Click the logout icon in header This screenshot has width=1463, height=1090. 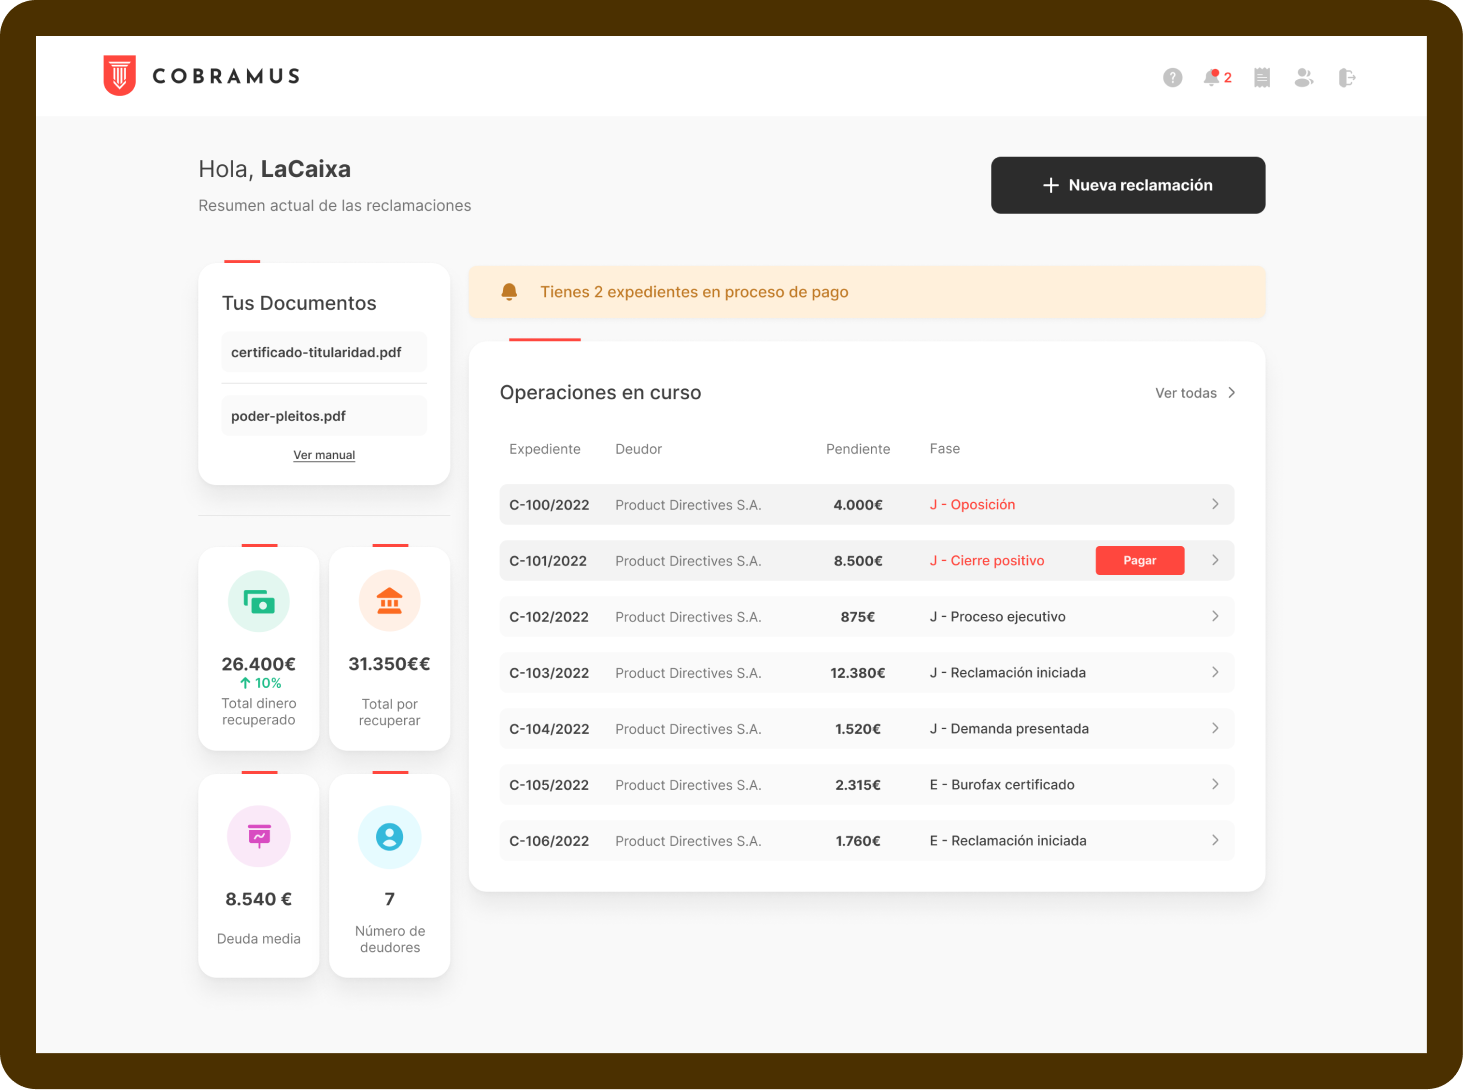pos(1347,77)
